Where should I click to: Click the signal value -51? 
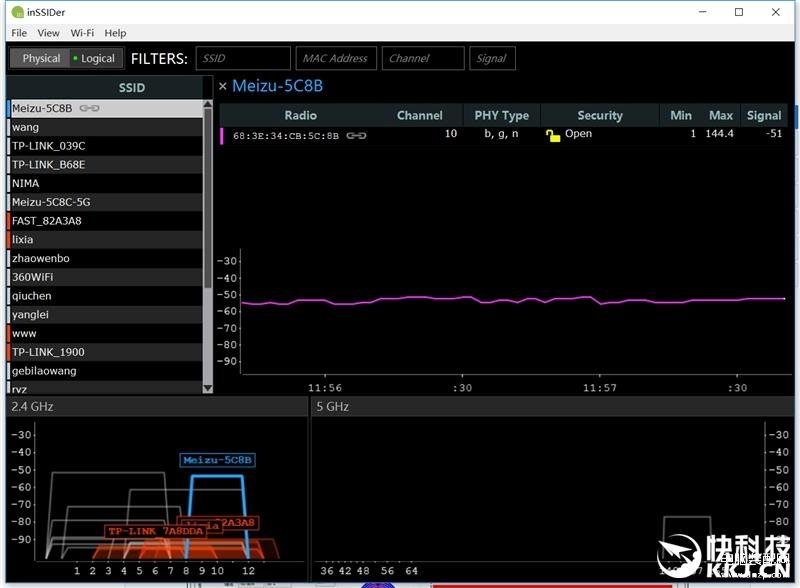coord(773,134)
